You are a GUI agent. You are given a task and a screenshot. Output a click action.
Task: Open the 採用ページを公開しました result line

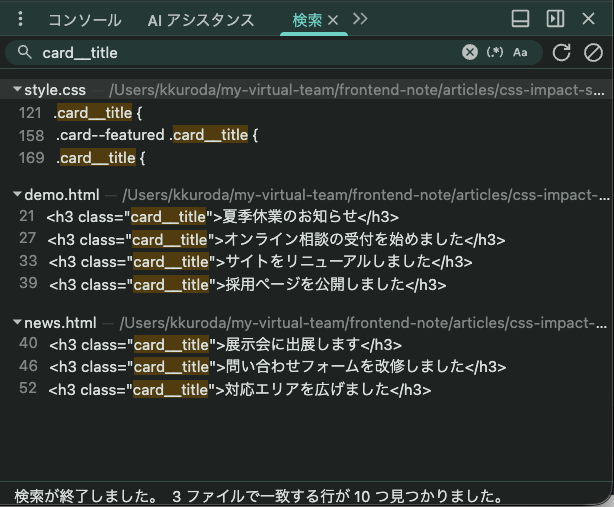(x=307, y=284)
